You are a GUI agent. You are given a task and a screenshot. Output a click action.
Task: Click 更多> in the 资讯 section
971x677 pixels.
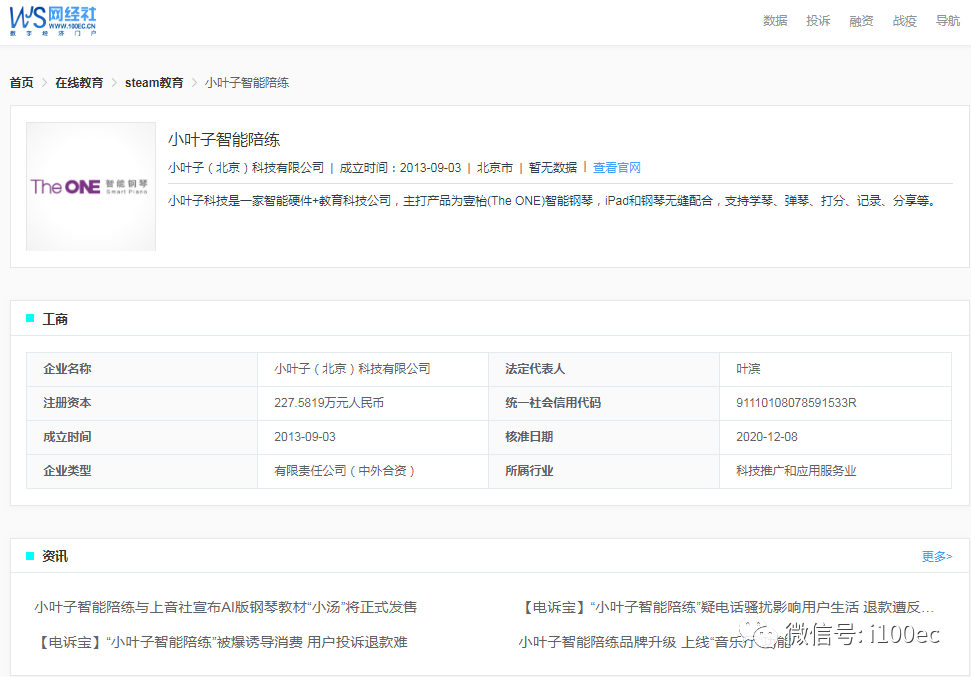936,556
